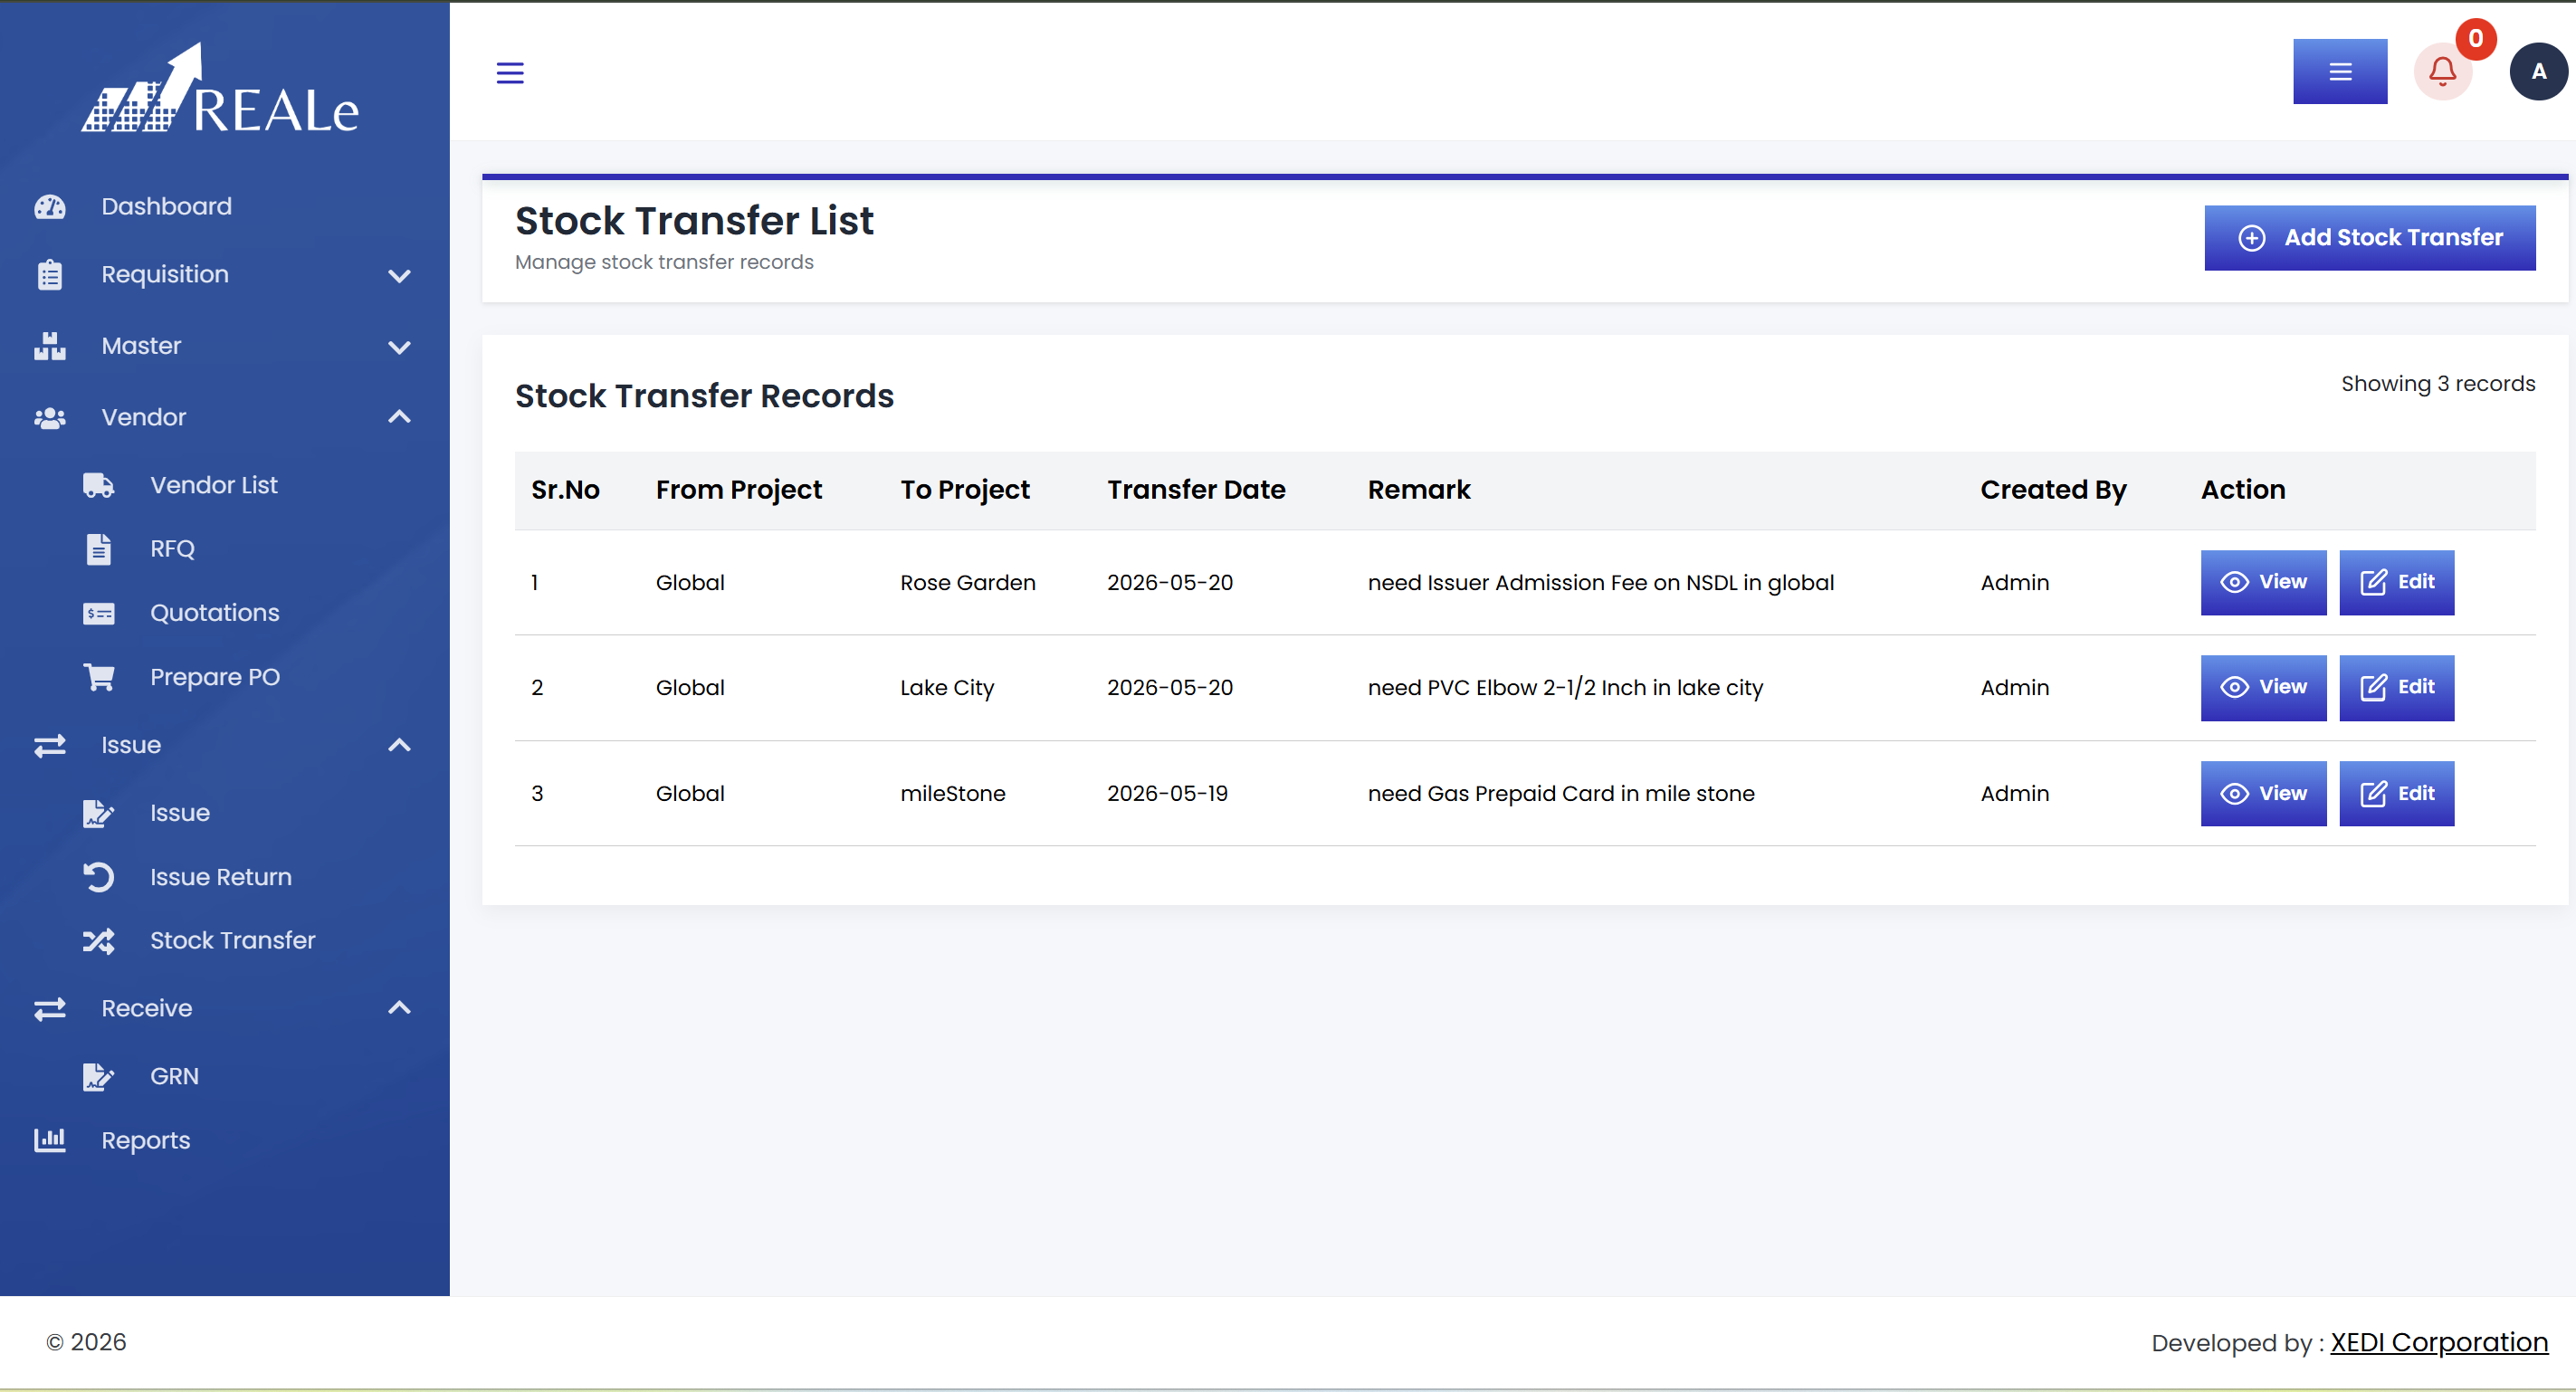Click the Vendor List truck icon
This screenshot has width=2576, height=1392.
(x=98, y=485)
